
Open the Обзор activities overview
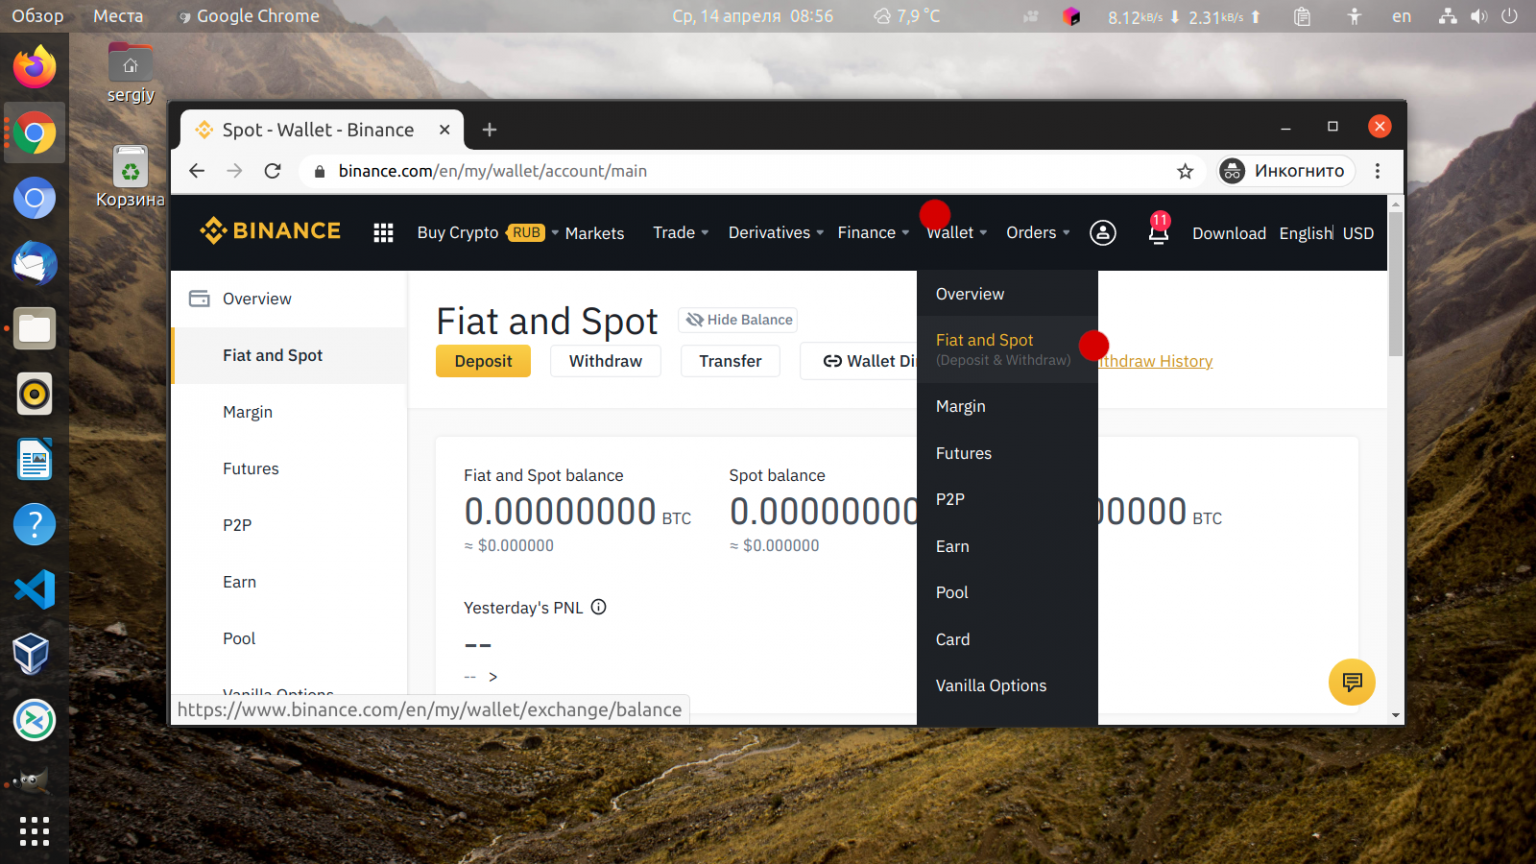pyautogui.click(x=37, y=16)
